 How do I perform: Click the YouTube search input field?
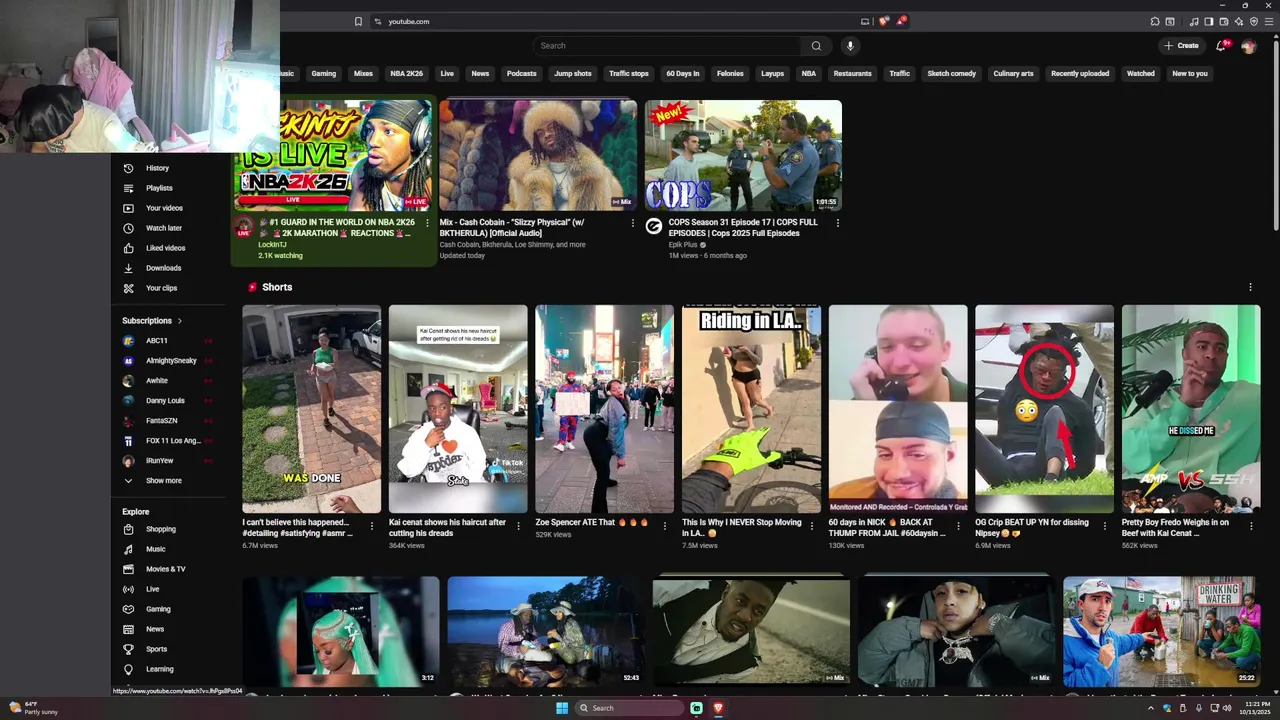pyautogui.click(x=667, y=45)
